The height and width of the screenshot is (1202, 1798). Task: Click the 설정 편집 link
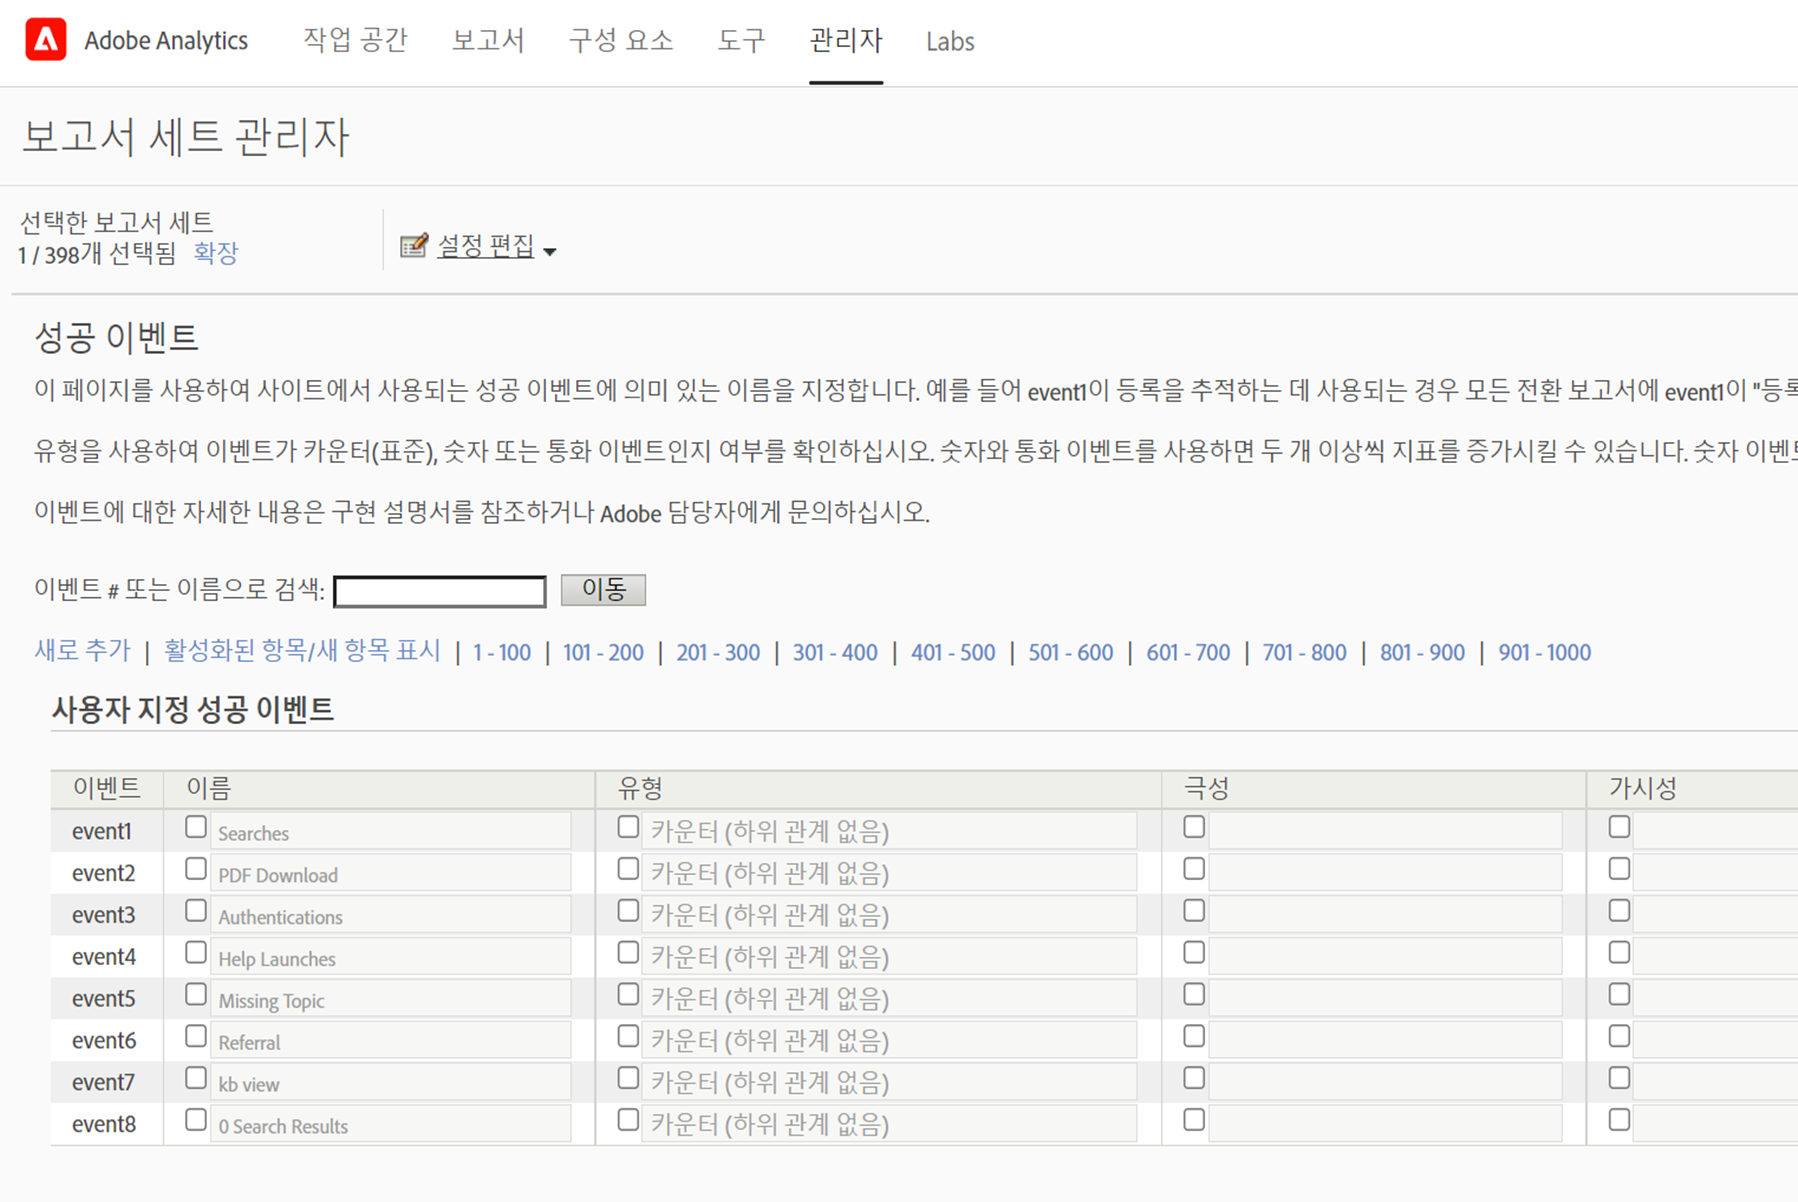(x=486, y=246)
